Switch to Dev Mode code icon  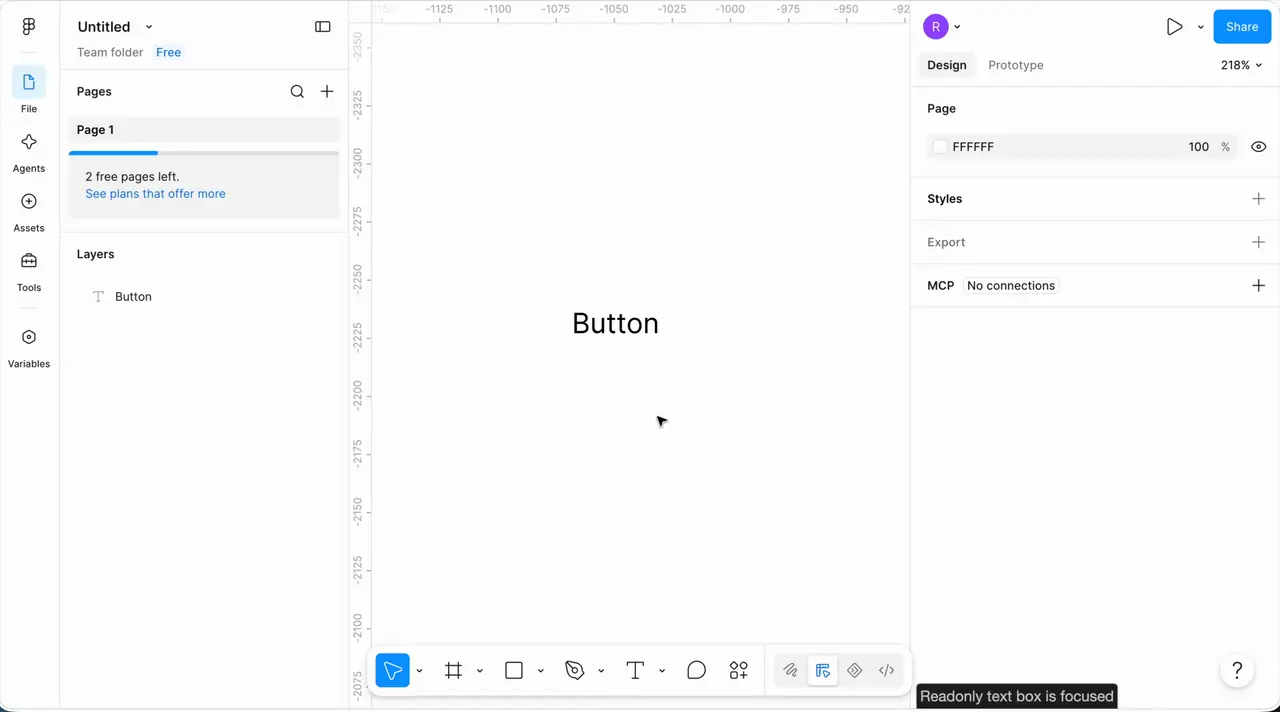[x=886, y=670]
